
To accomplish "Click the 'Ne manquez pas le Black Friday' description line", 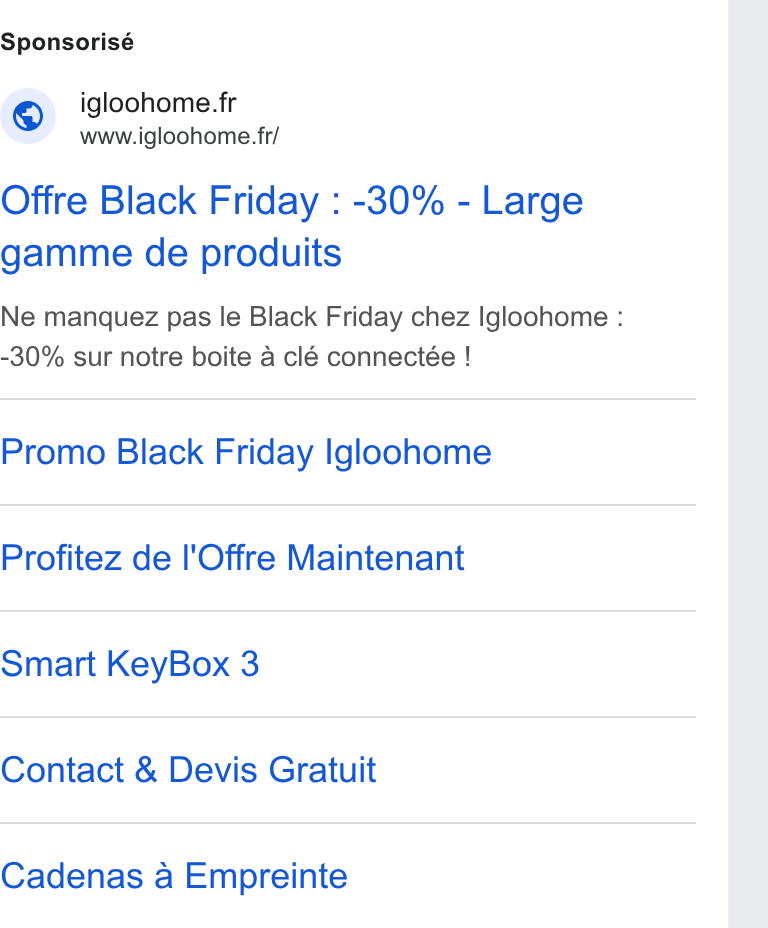I will tap(312, 317).
